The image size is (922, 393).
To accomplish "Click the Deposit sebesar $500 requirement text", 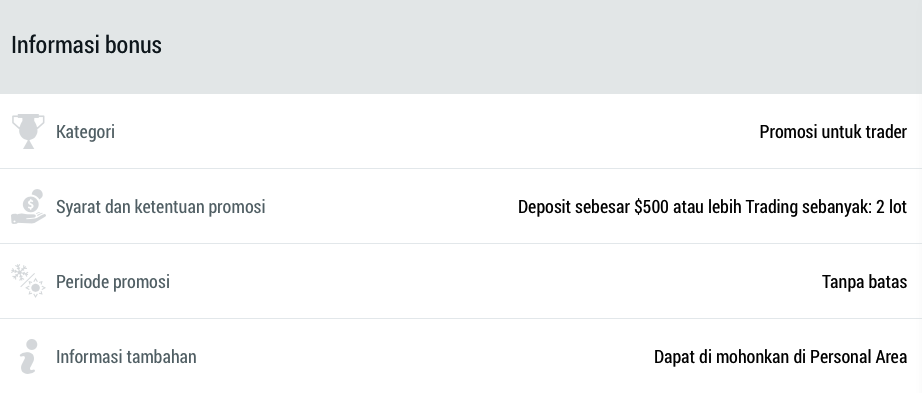I will [x=630, y=207].
